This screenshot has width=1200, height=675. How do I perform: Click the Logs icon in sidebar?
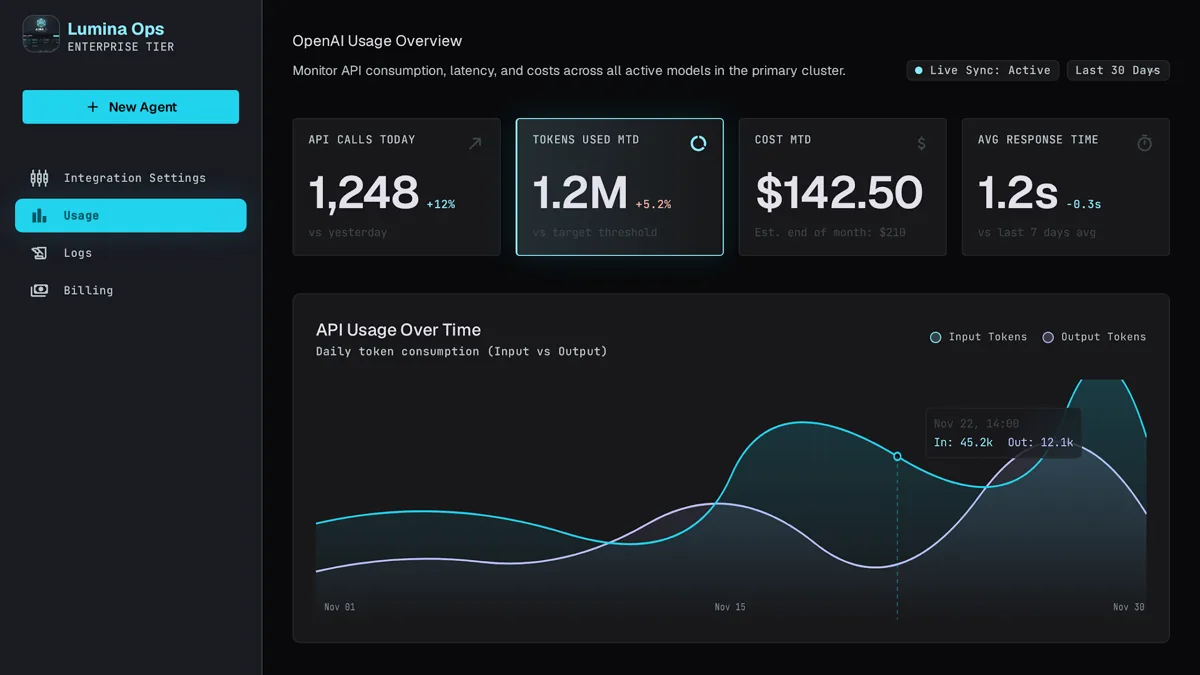click(39, 253)
